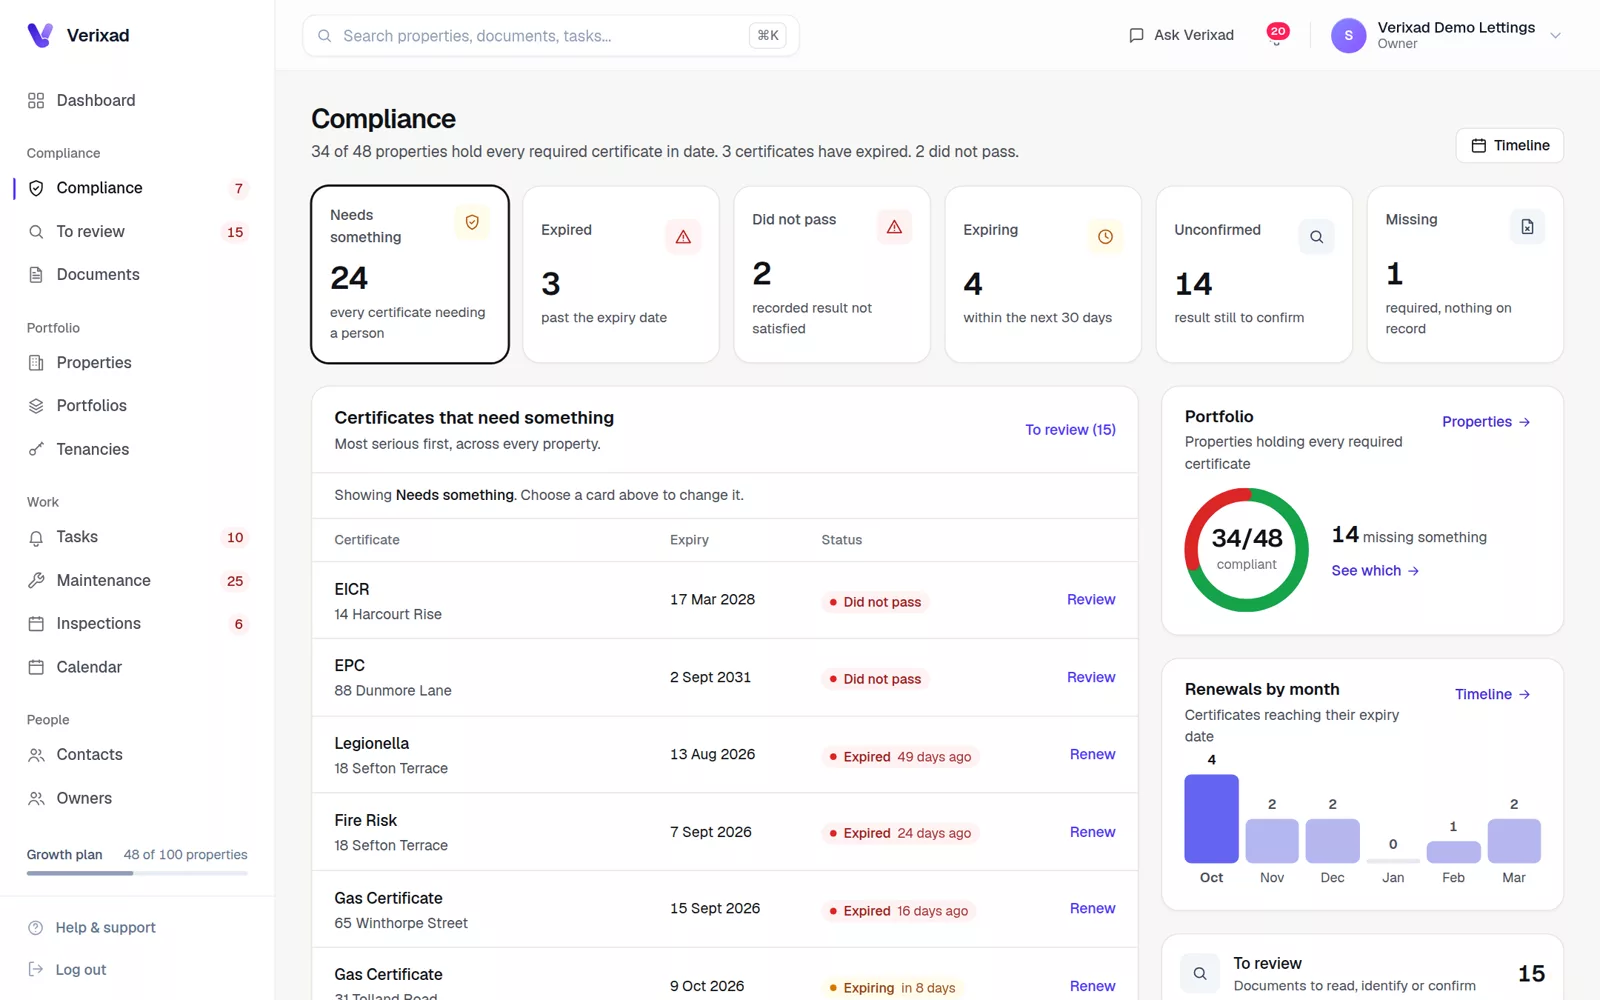Click the Portfolios layers icon in sidebar

(x=36, y=406)
